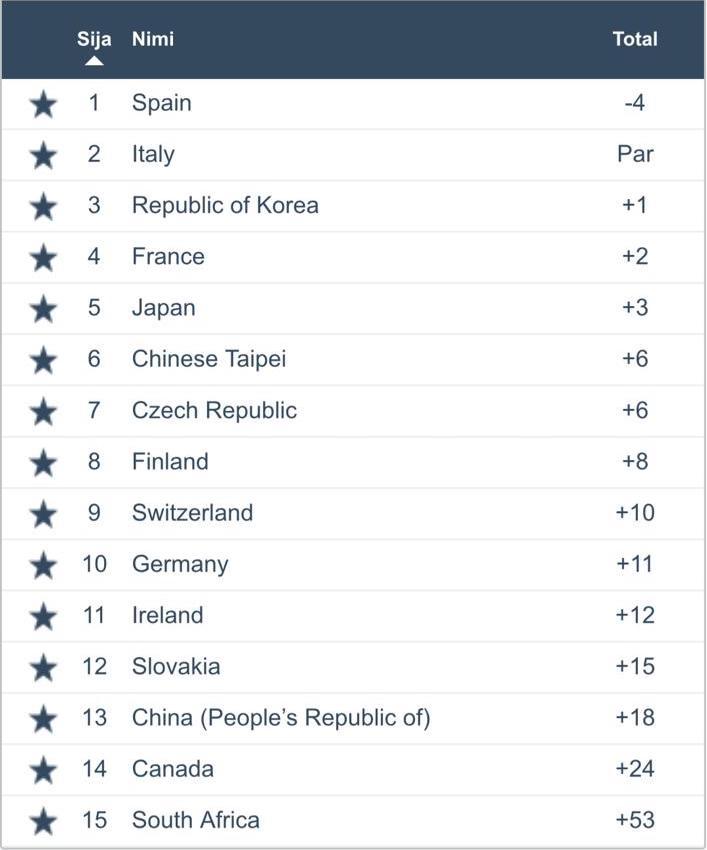This screenshot has height=850, width=707.
Task: Star Switzerland in the leaderboard
Action: (43, 513)
